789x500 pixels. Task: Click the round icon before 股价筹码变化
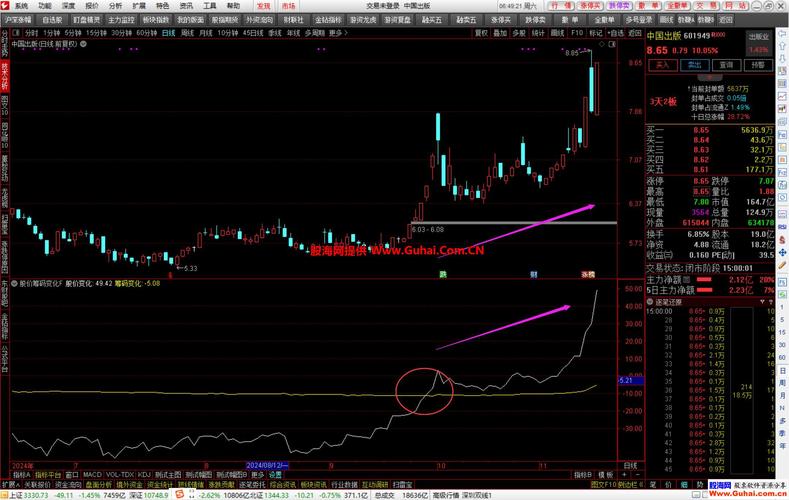[x=15, y=283]
